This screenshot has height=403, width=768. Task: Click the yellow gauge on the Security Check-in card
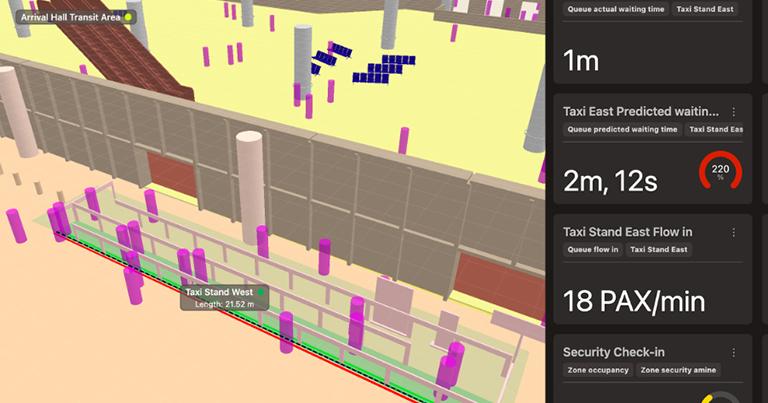[720, 397]
